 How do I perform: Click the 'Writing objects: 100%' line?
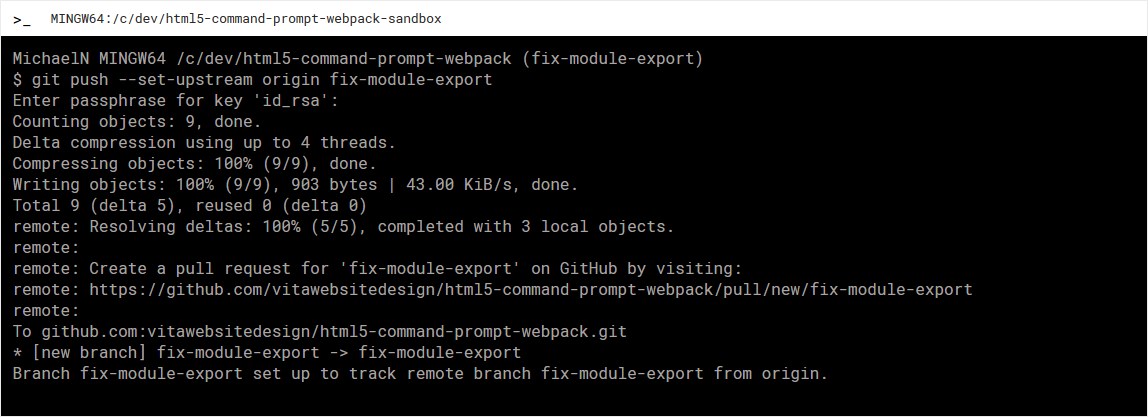pos(295,185)
